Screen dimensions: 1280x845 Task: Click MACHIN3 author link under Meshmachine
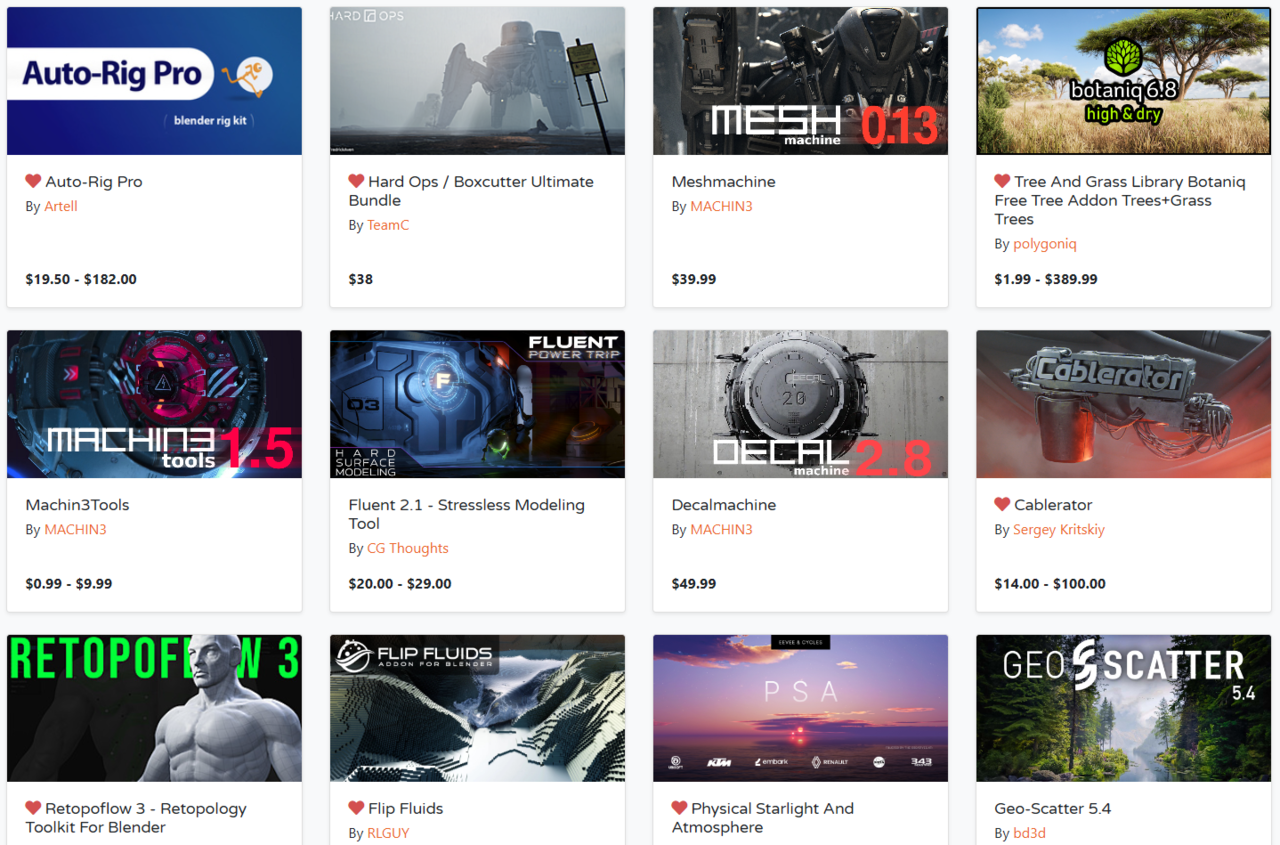point(721,206)
